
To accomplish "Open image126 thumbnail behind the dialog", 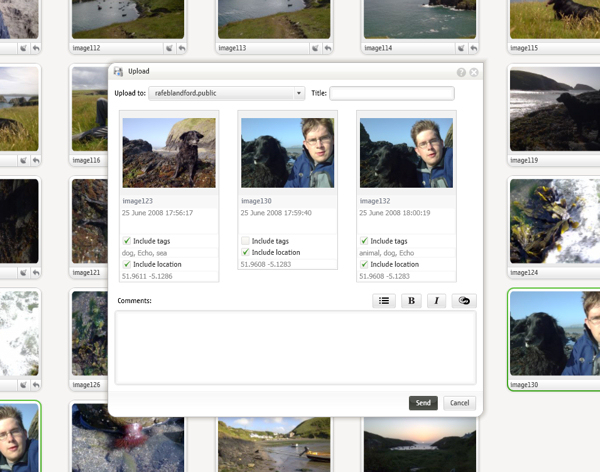I will [x=90, y=333].
